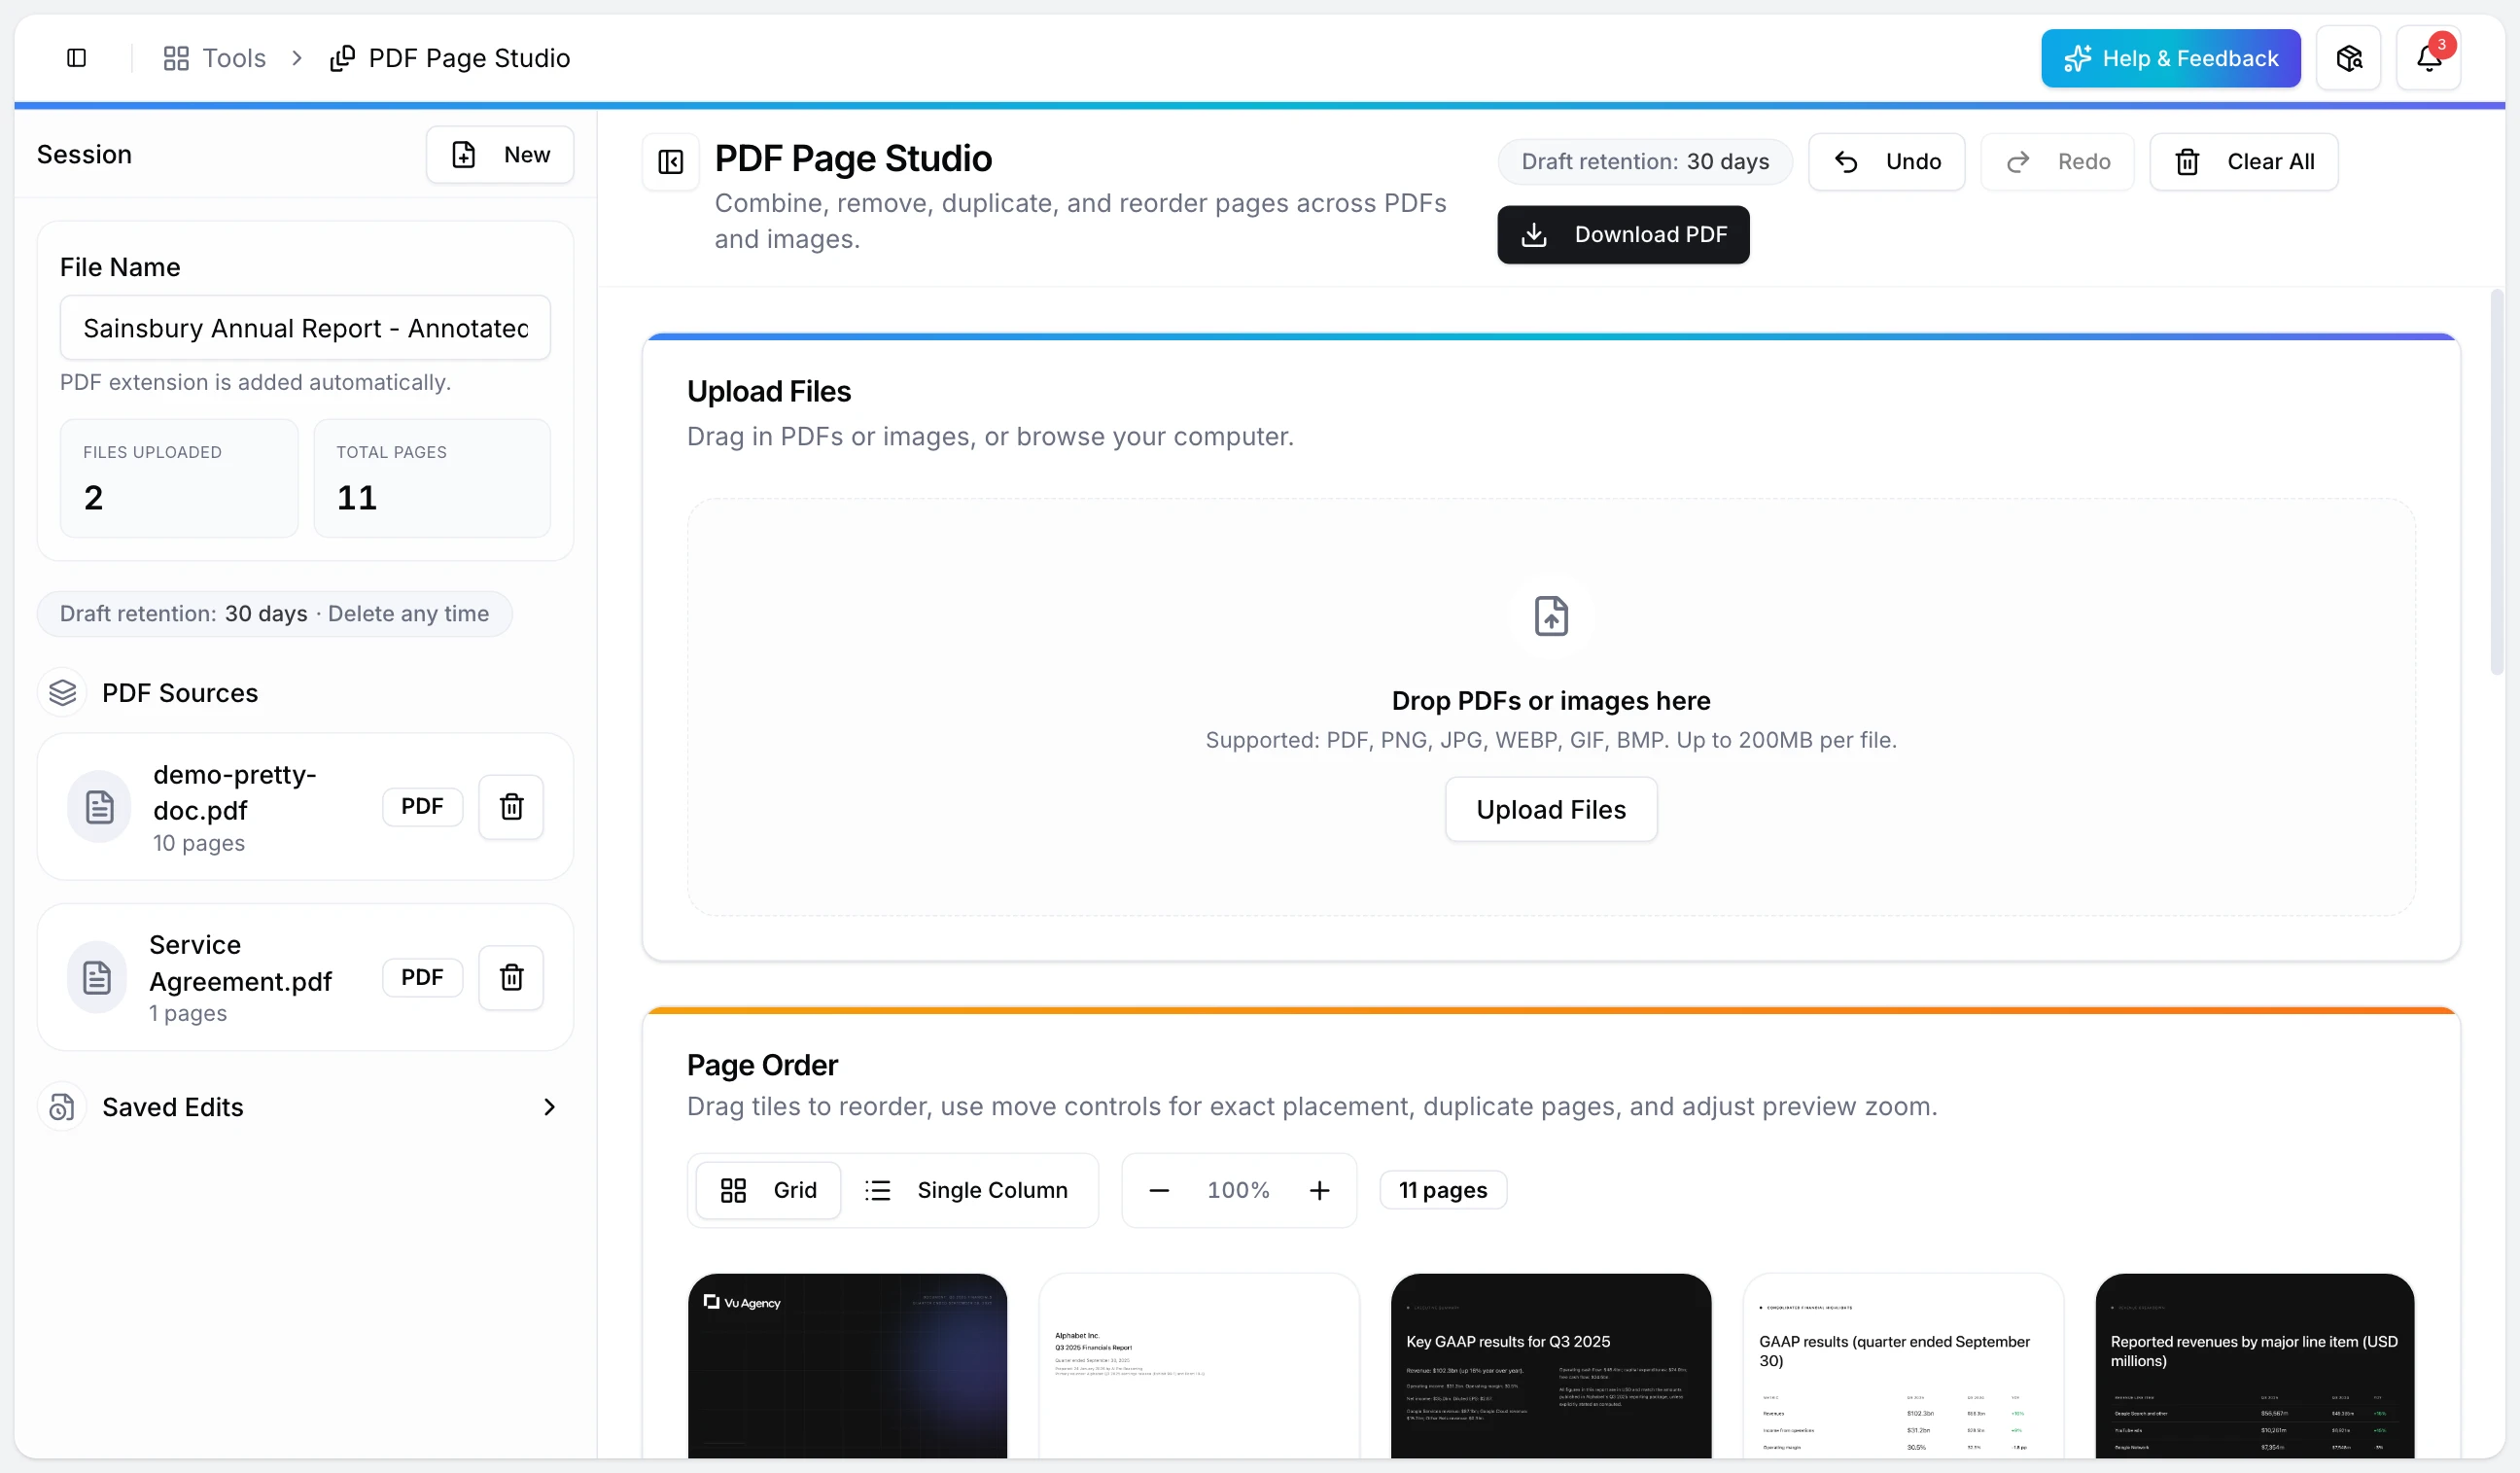Download the PDF
This screenshot has height=1473, width=2520.
tap(1624, 235)
